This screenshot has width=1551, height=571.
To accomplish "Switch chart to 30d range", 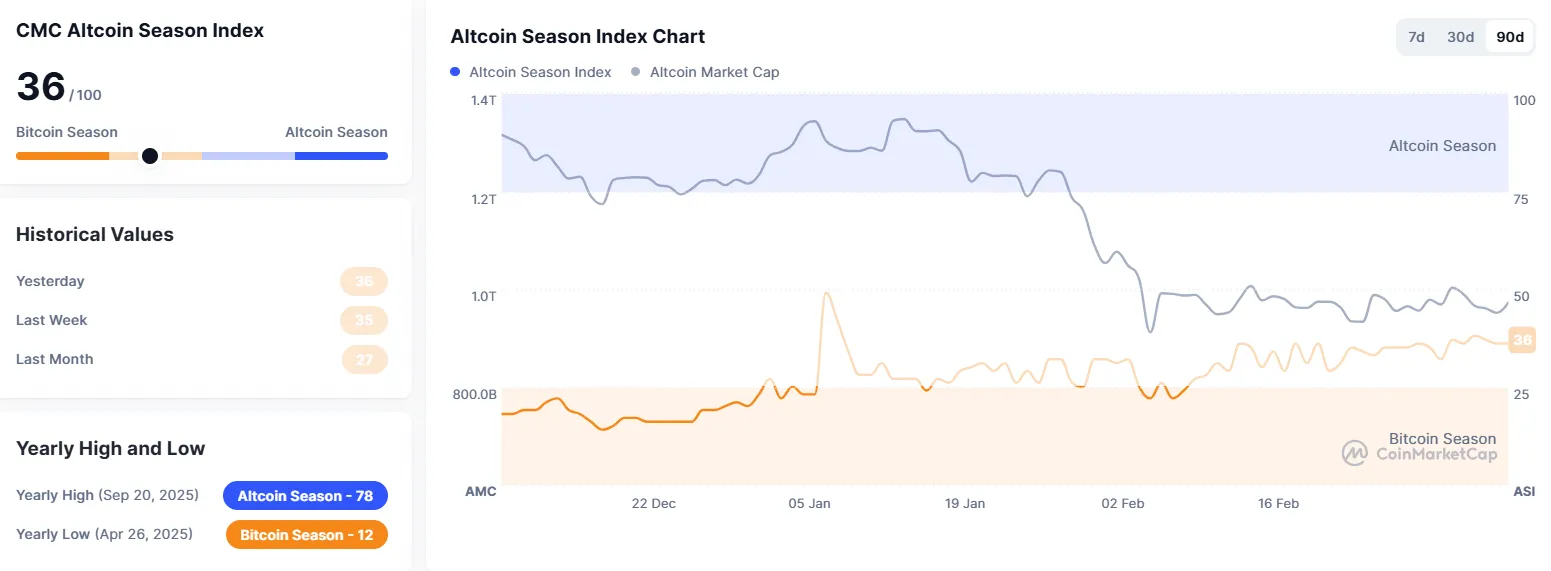I will [x=1461, y=37].
